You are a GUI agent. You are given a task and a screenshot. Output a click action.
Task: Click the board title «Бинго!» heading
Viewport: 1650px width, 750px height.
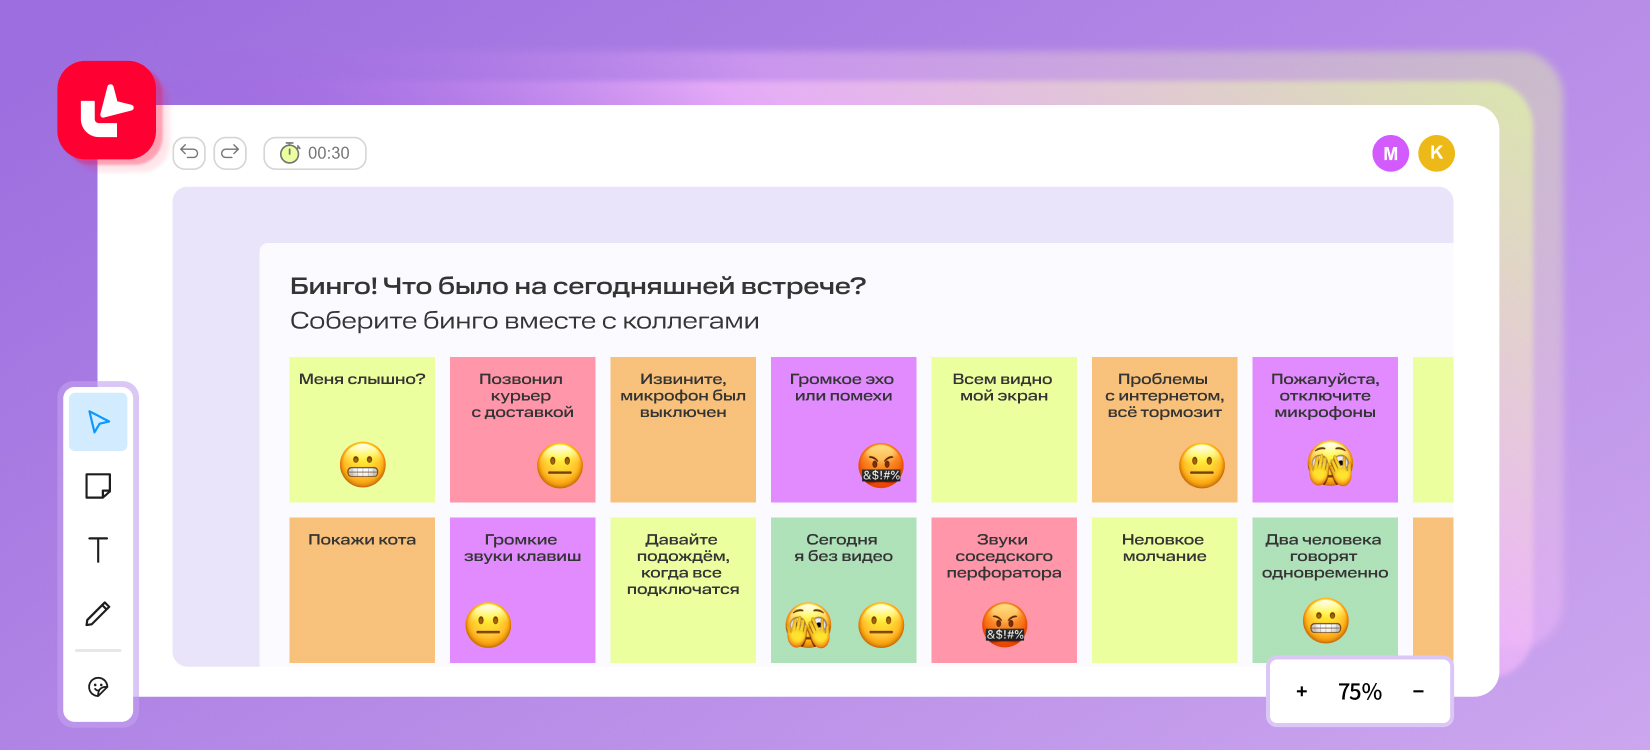coord(577,286)
